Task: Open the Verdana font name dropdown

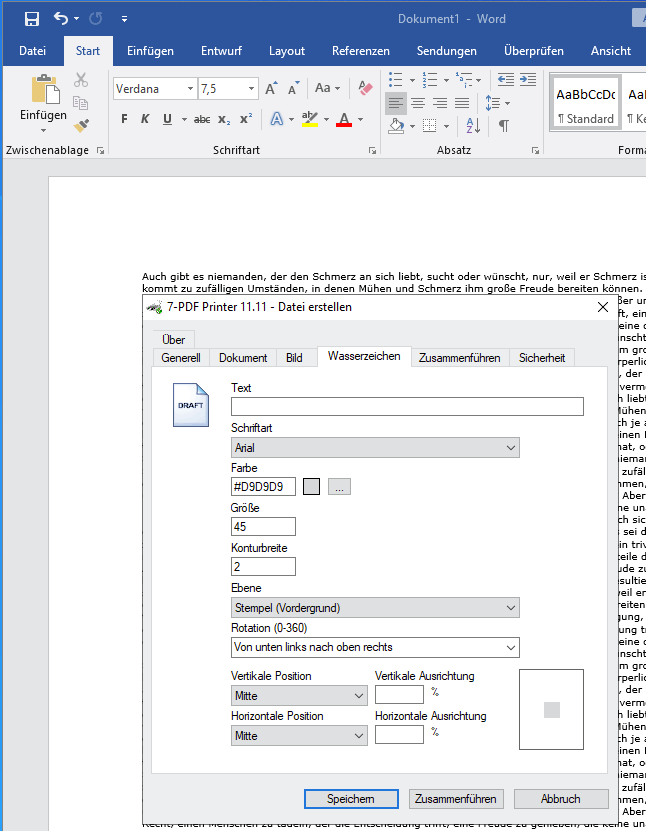Action: [x=190, y=89]
